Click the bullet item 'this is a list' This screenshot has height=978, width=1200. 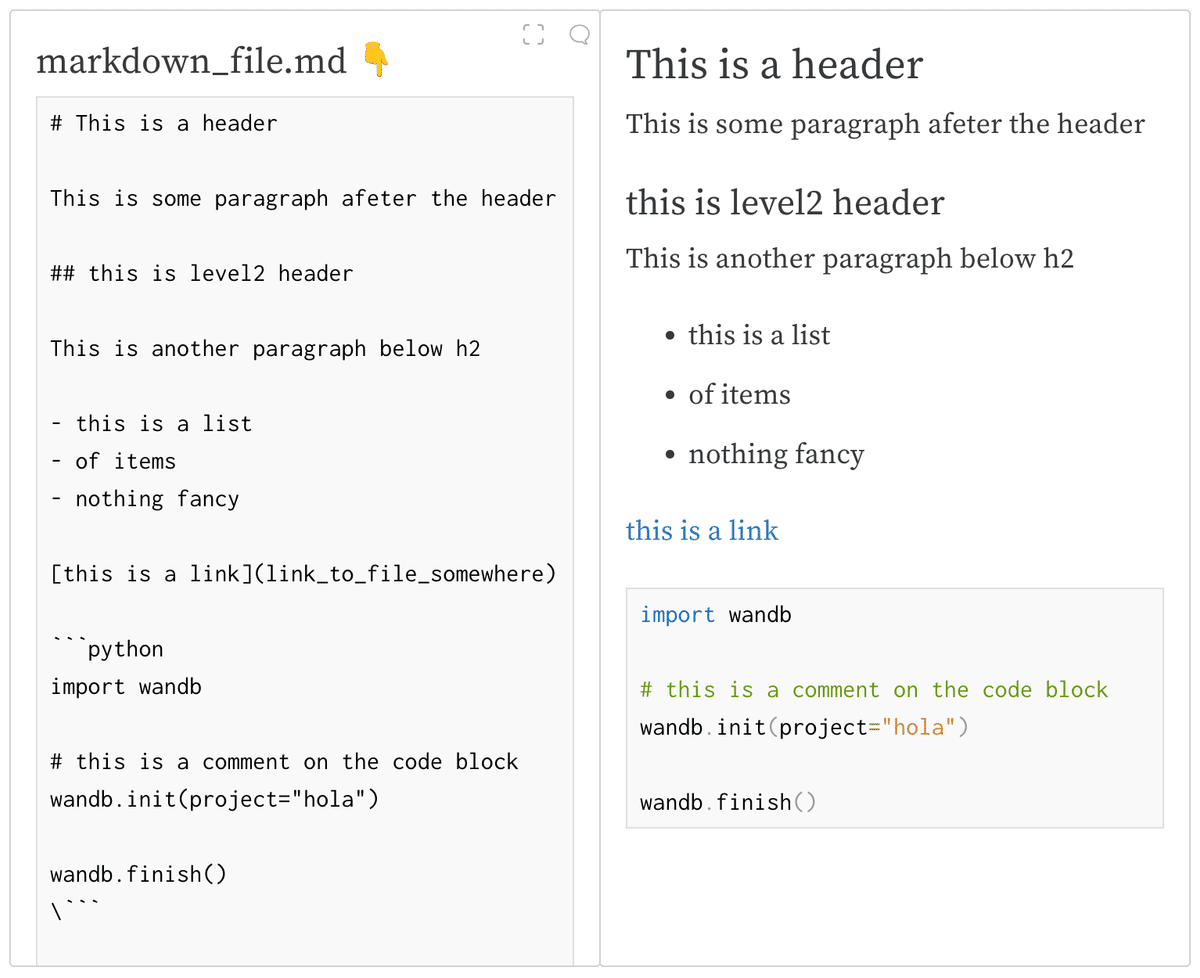(x=759, y=335)
